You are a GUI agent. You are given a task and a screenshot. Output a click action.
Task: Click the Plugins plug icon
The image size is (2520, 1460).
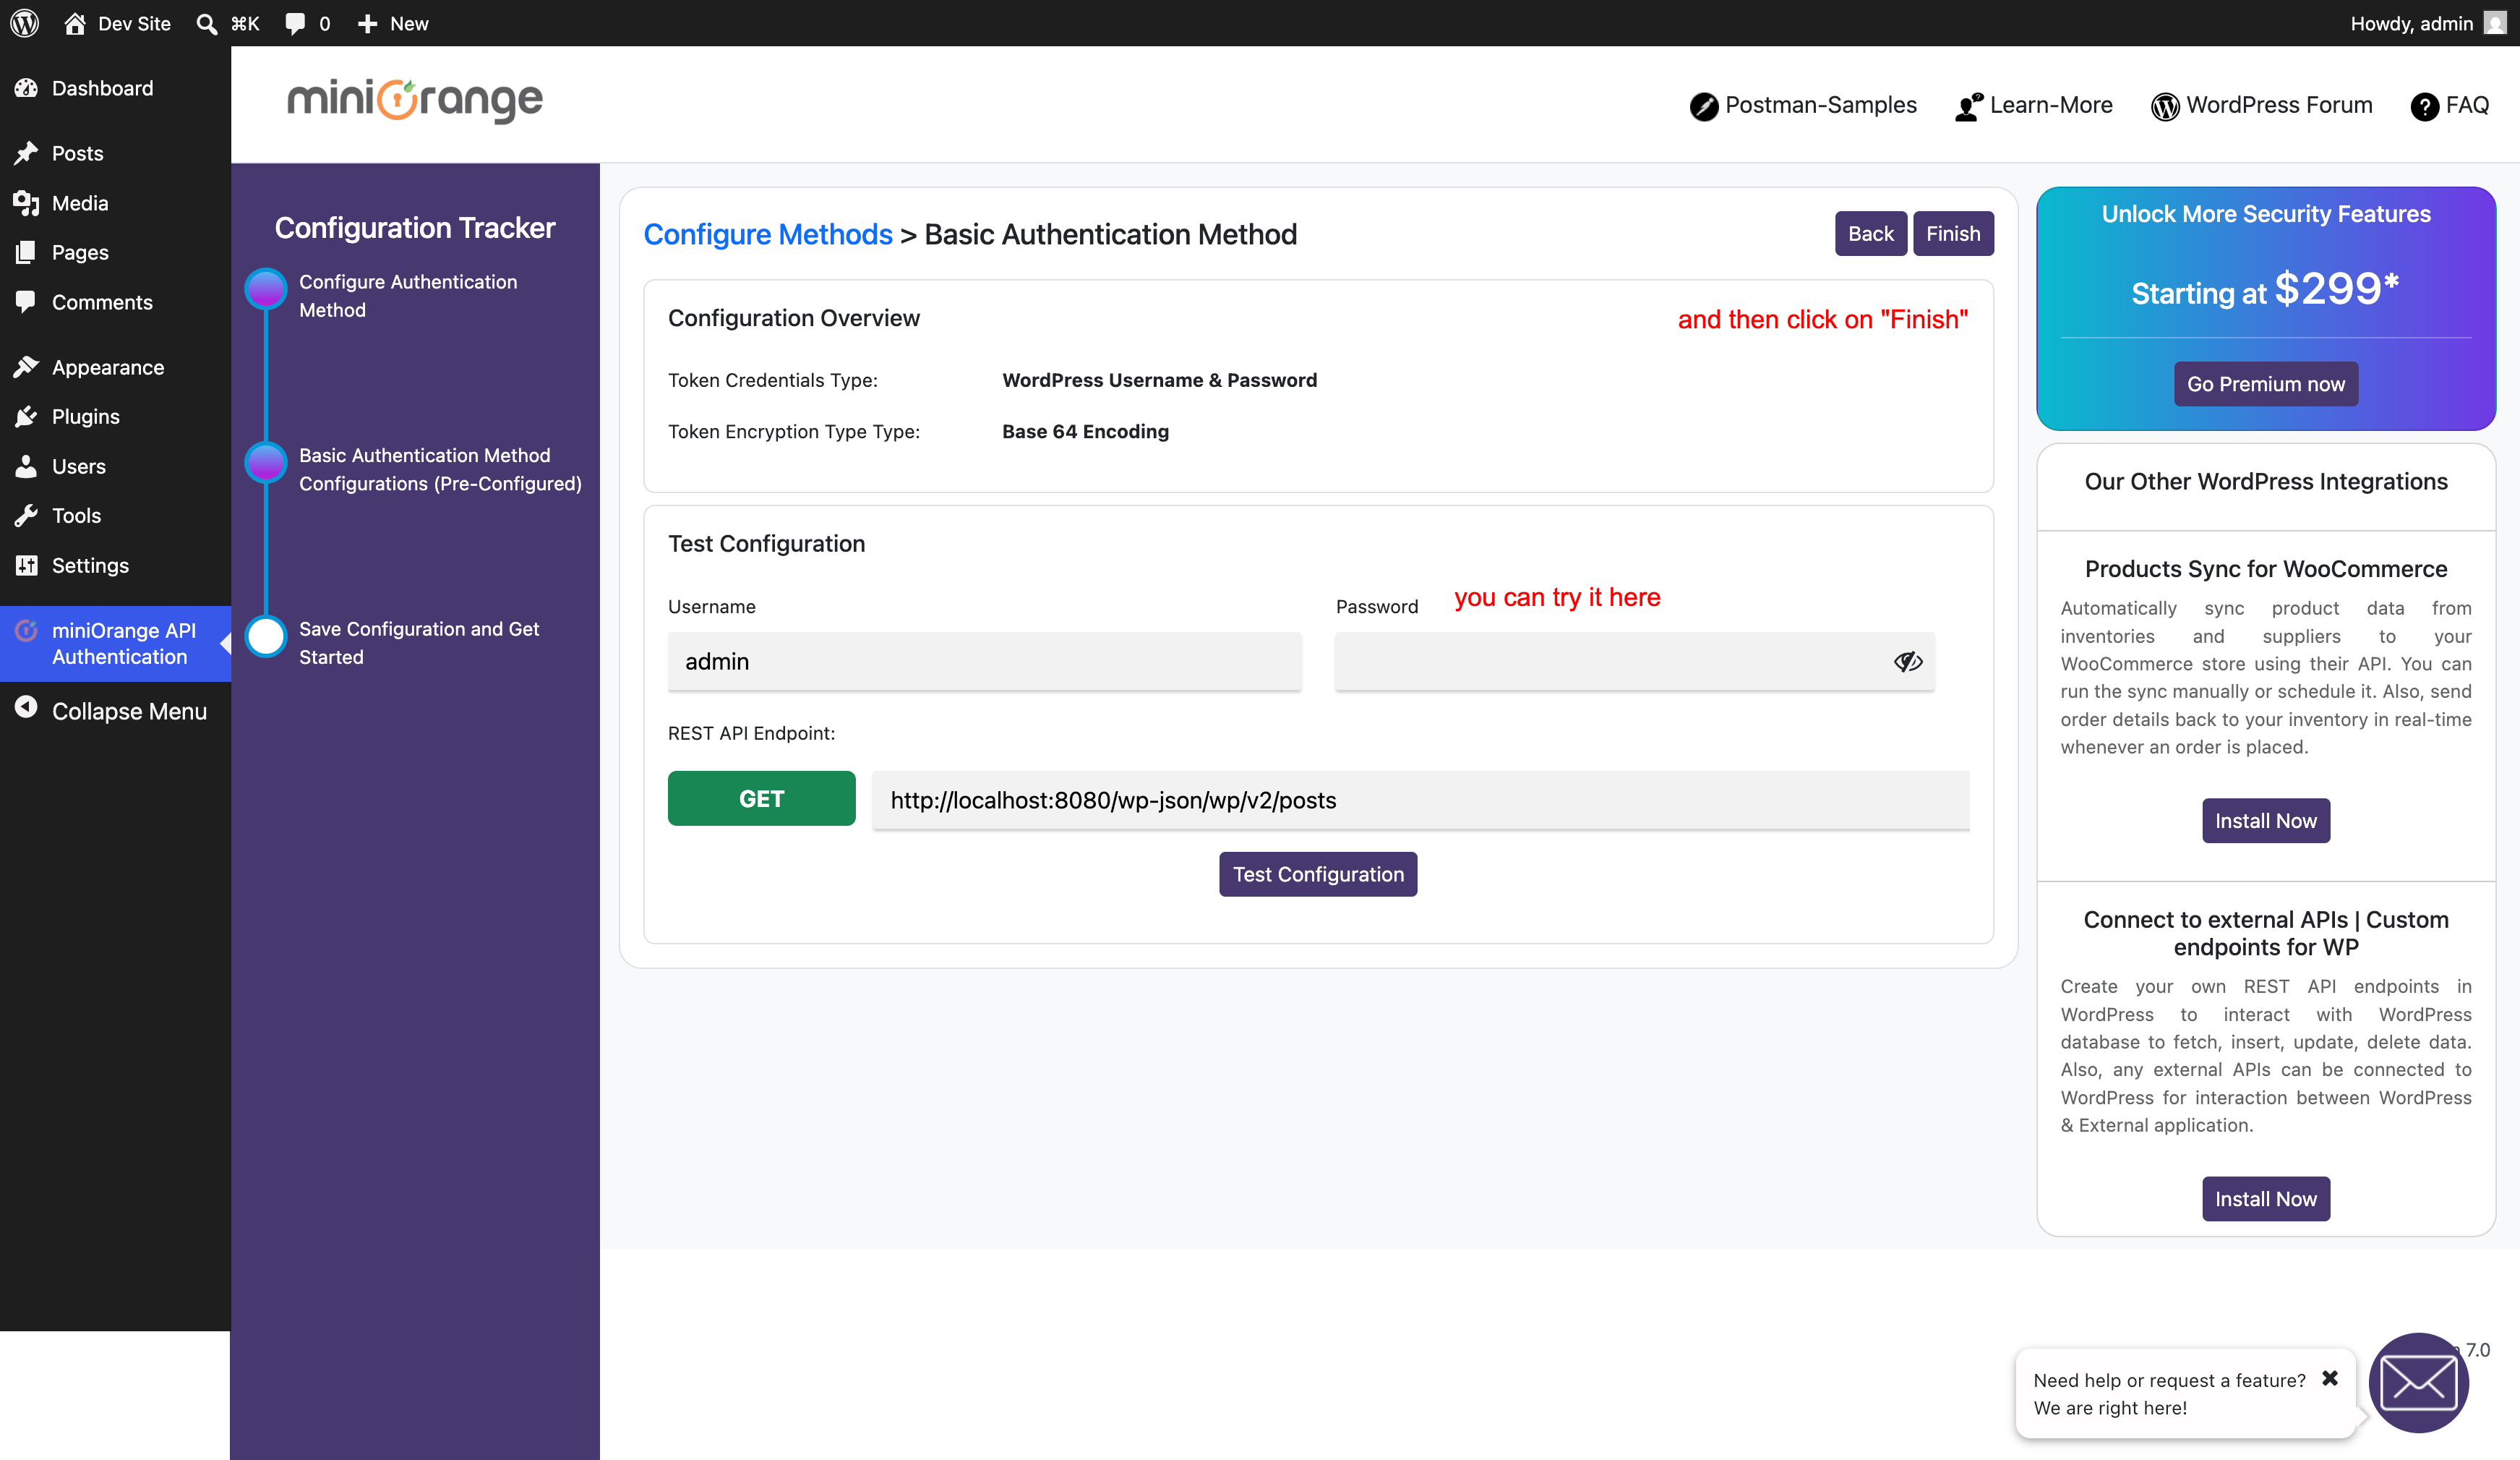coord(26,416)
